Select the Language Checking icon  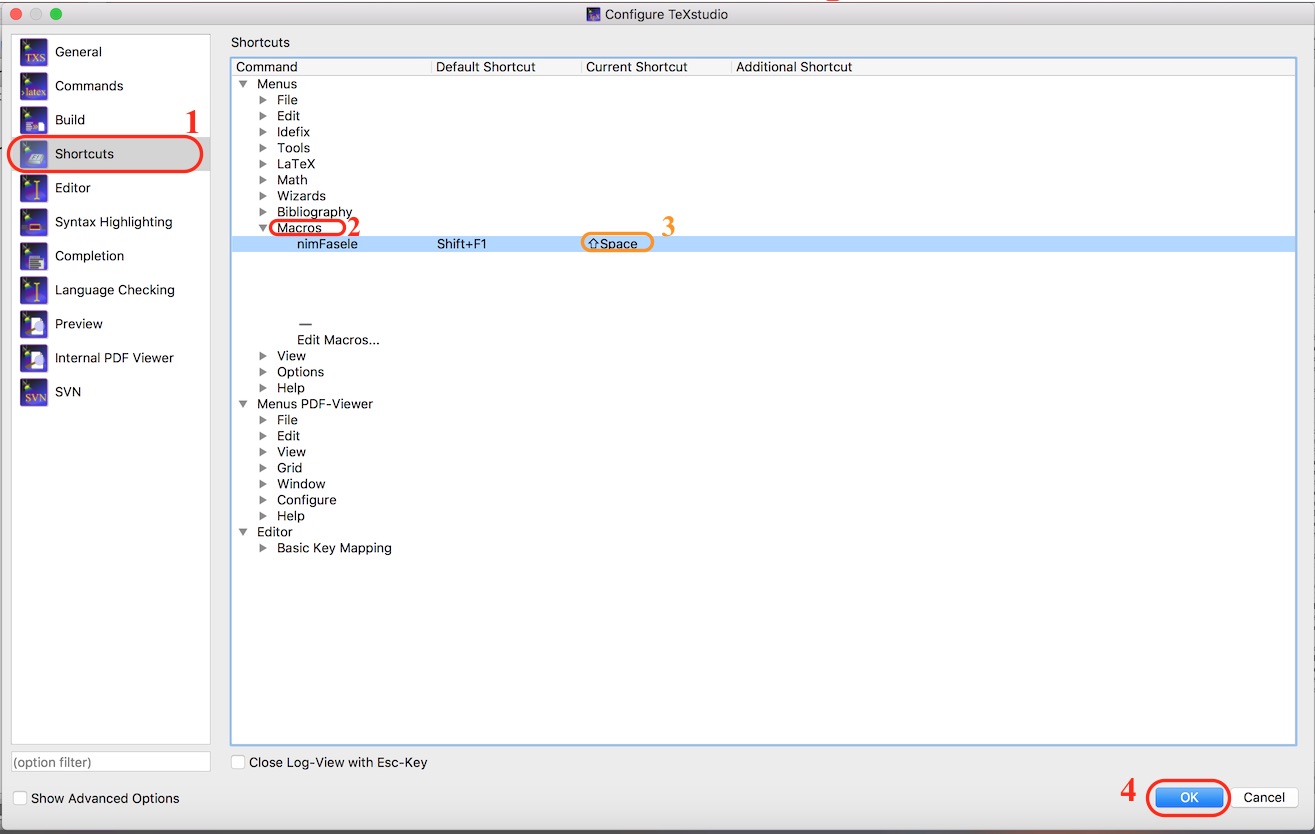[x=34, y=290]
